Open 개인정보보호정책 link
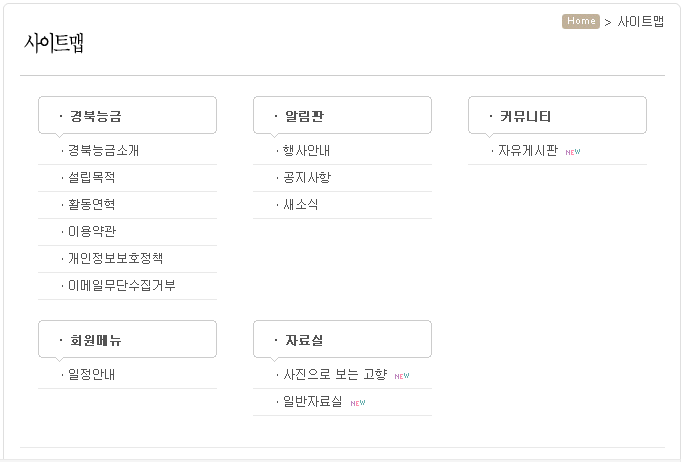685x462 pixels. pos(115,259)
